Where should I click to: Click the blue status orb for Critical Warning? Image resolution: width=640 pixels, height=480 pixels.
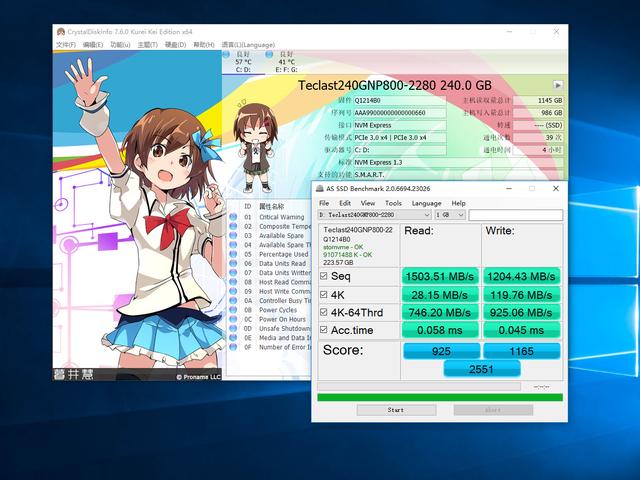(x=233, y=217)
